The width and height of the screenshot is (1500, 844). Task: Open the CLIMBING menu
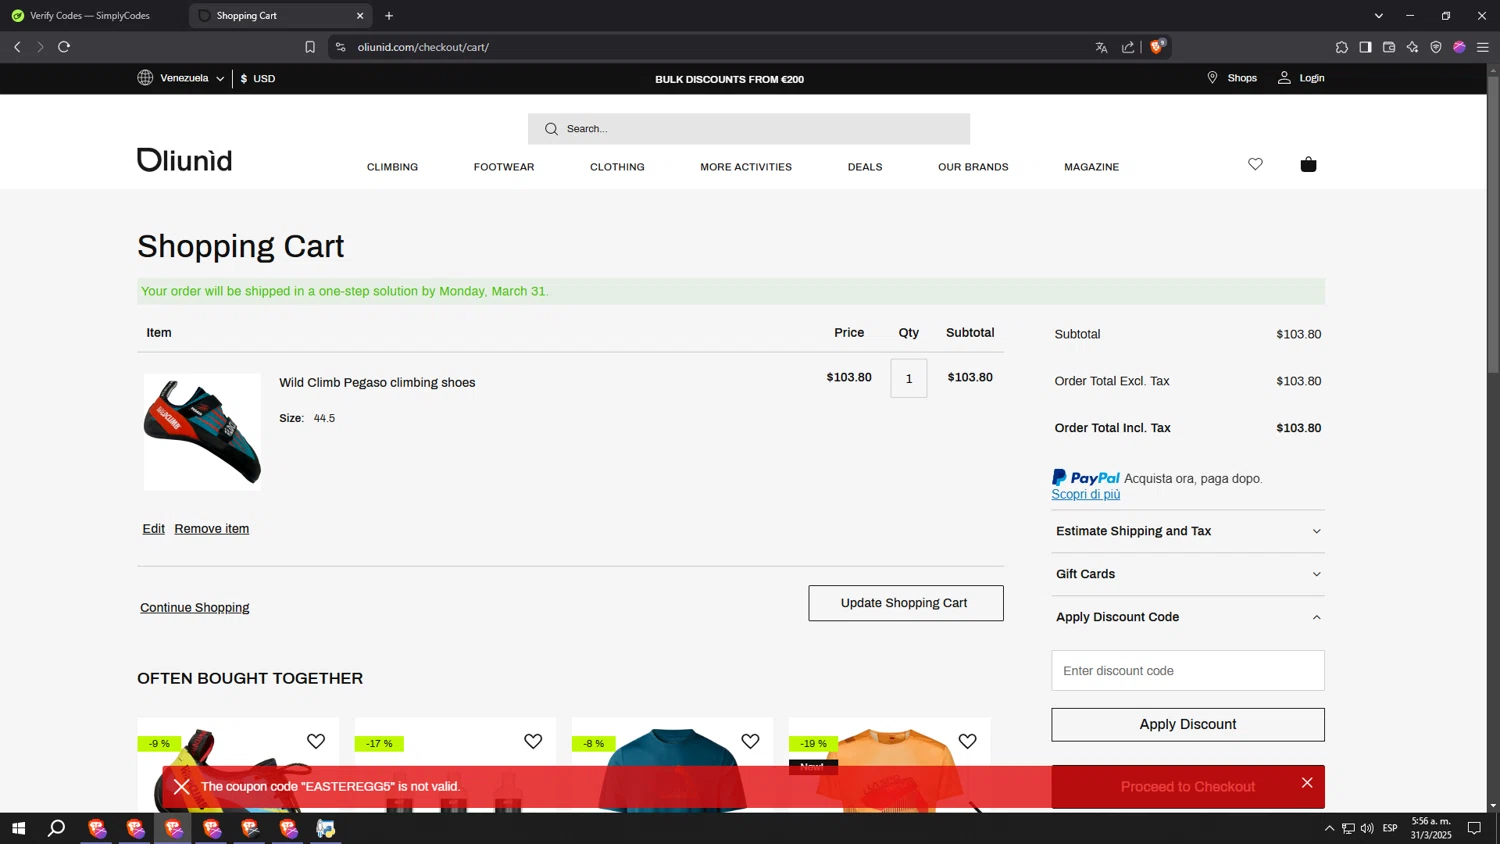(x=392, y=167)
